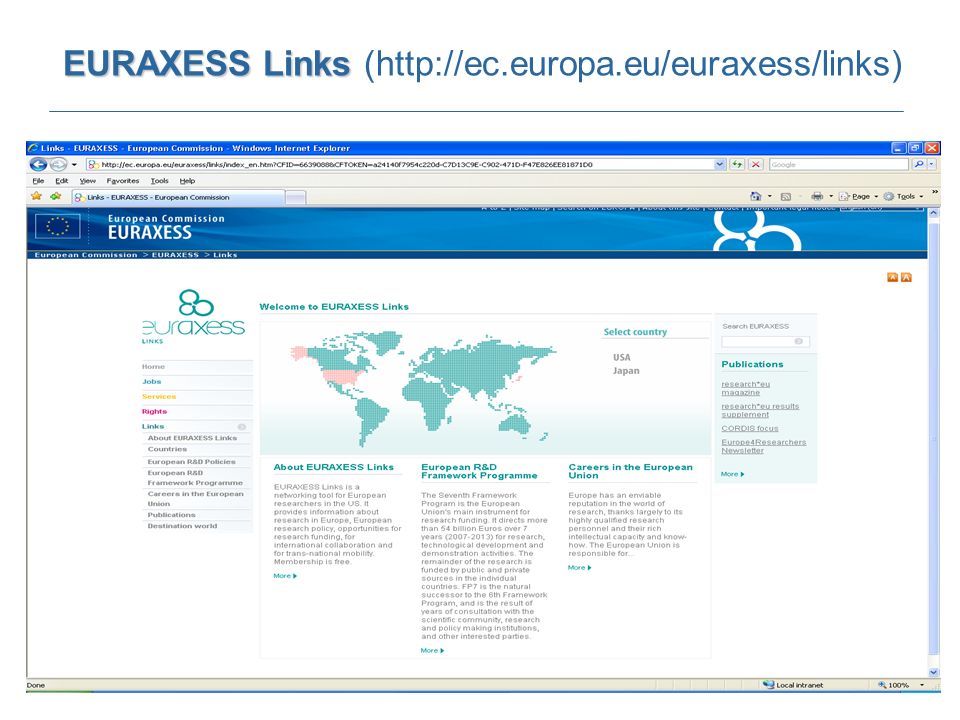Open 'Destination world' sidebar item
The width and height of the screenshot is (960, 720).
tap(182, 526)
